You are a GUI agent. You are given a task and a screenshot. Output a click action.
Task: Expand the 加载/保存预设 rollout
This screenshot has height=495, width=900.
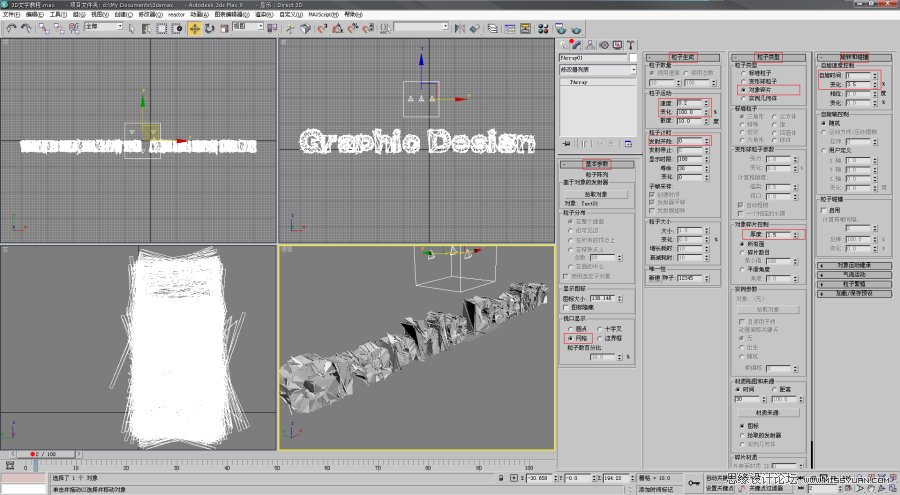[854, 293]
